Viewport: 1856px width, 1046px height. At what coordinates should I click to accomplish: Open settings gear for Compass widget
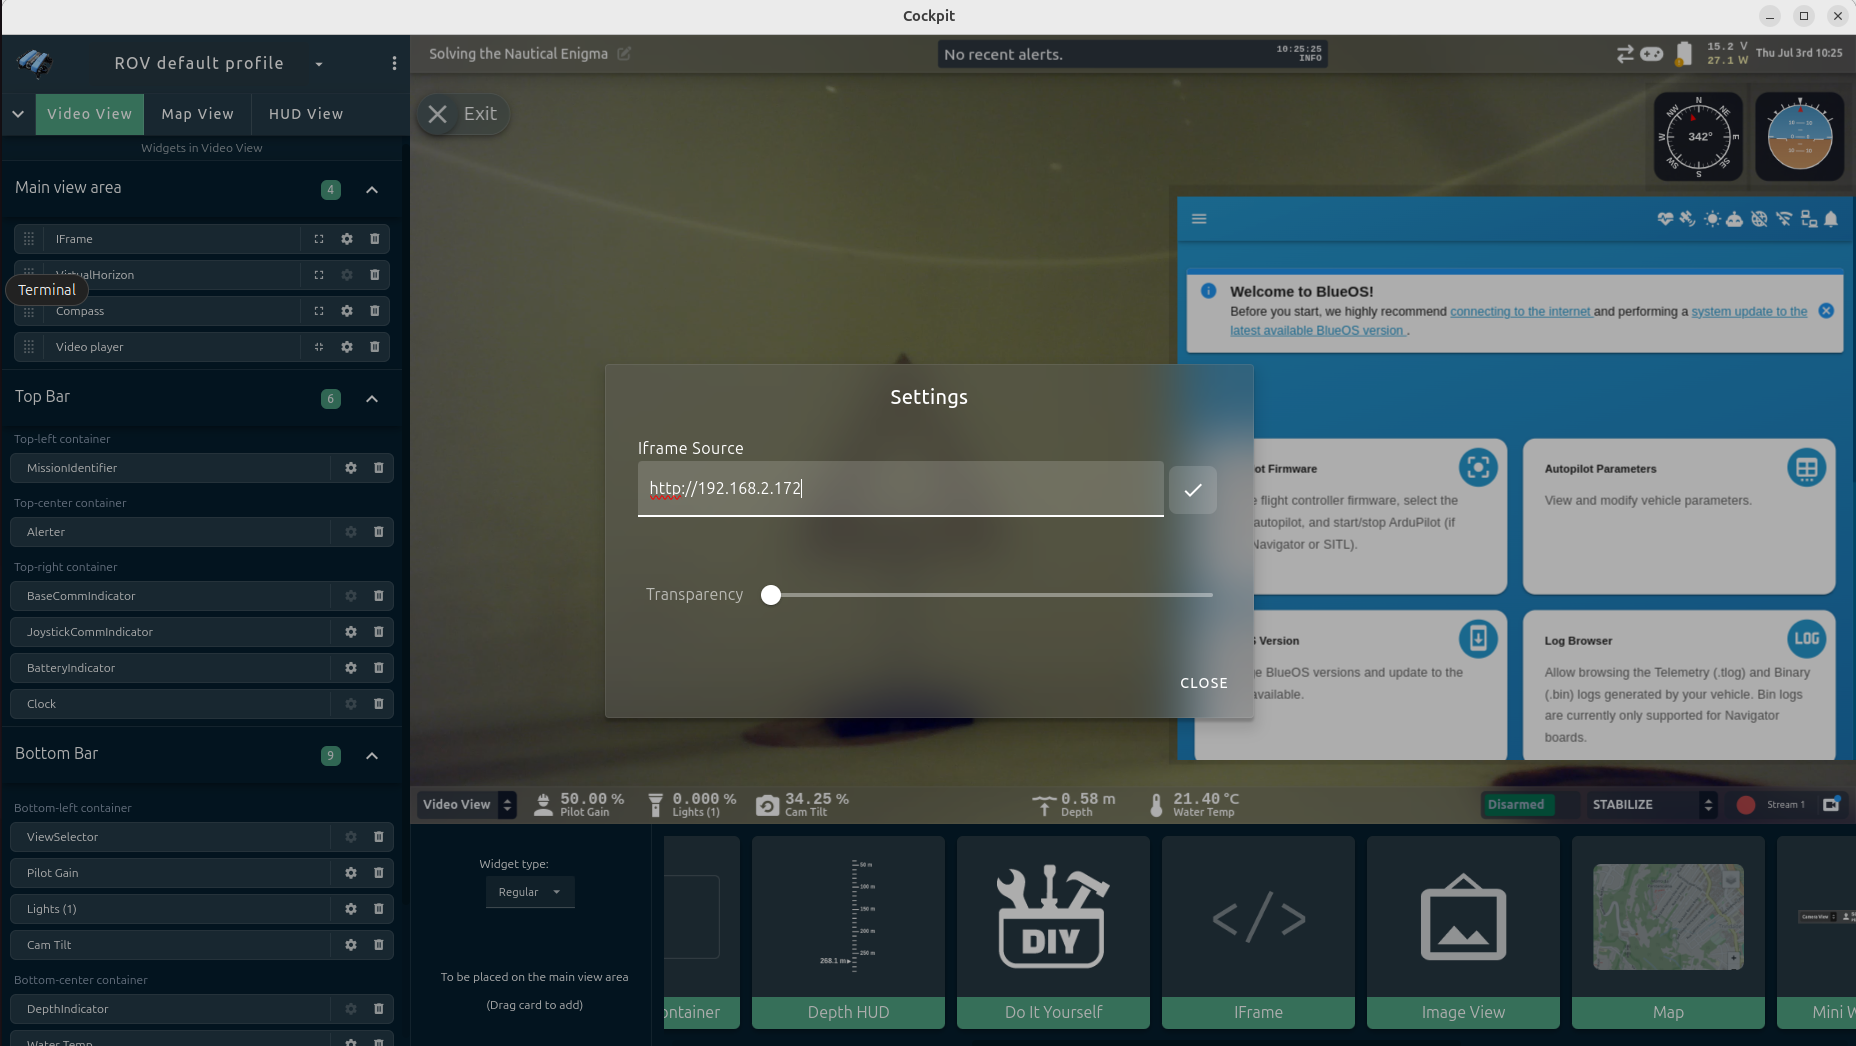pyautogui.click(x=347, y=311)
